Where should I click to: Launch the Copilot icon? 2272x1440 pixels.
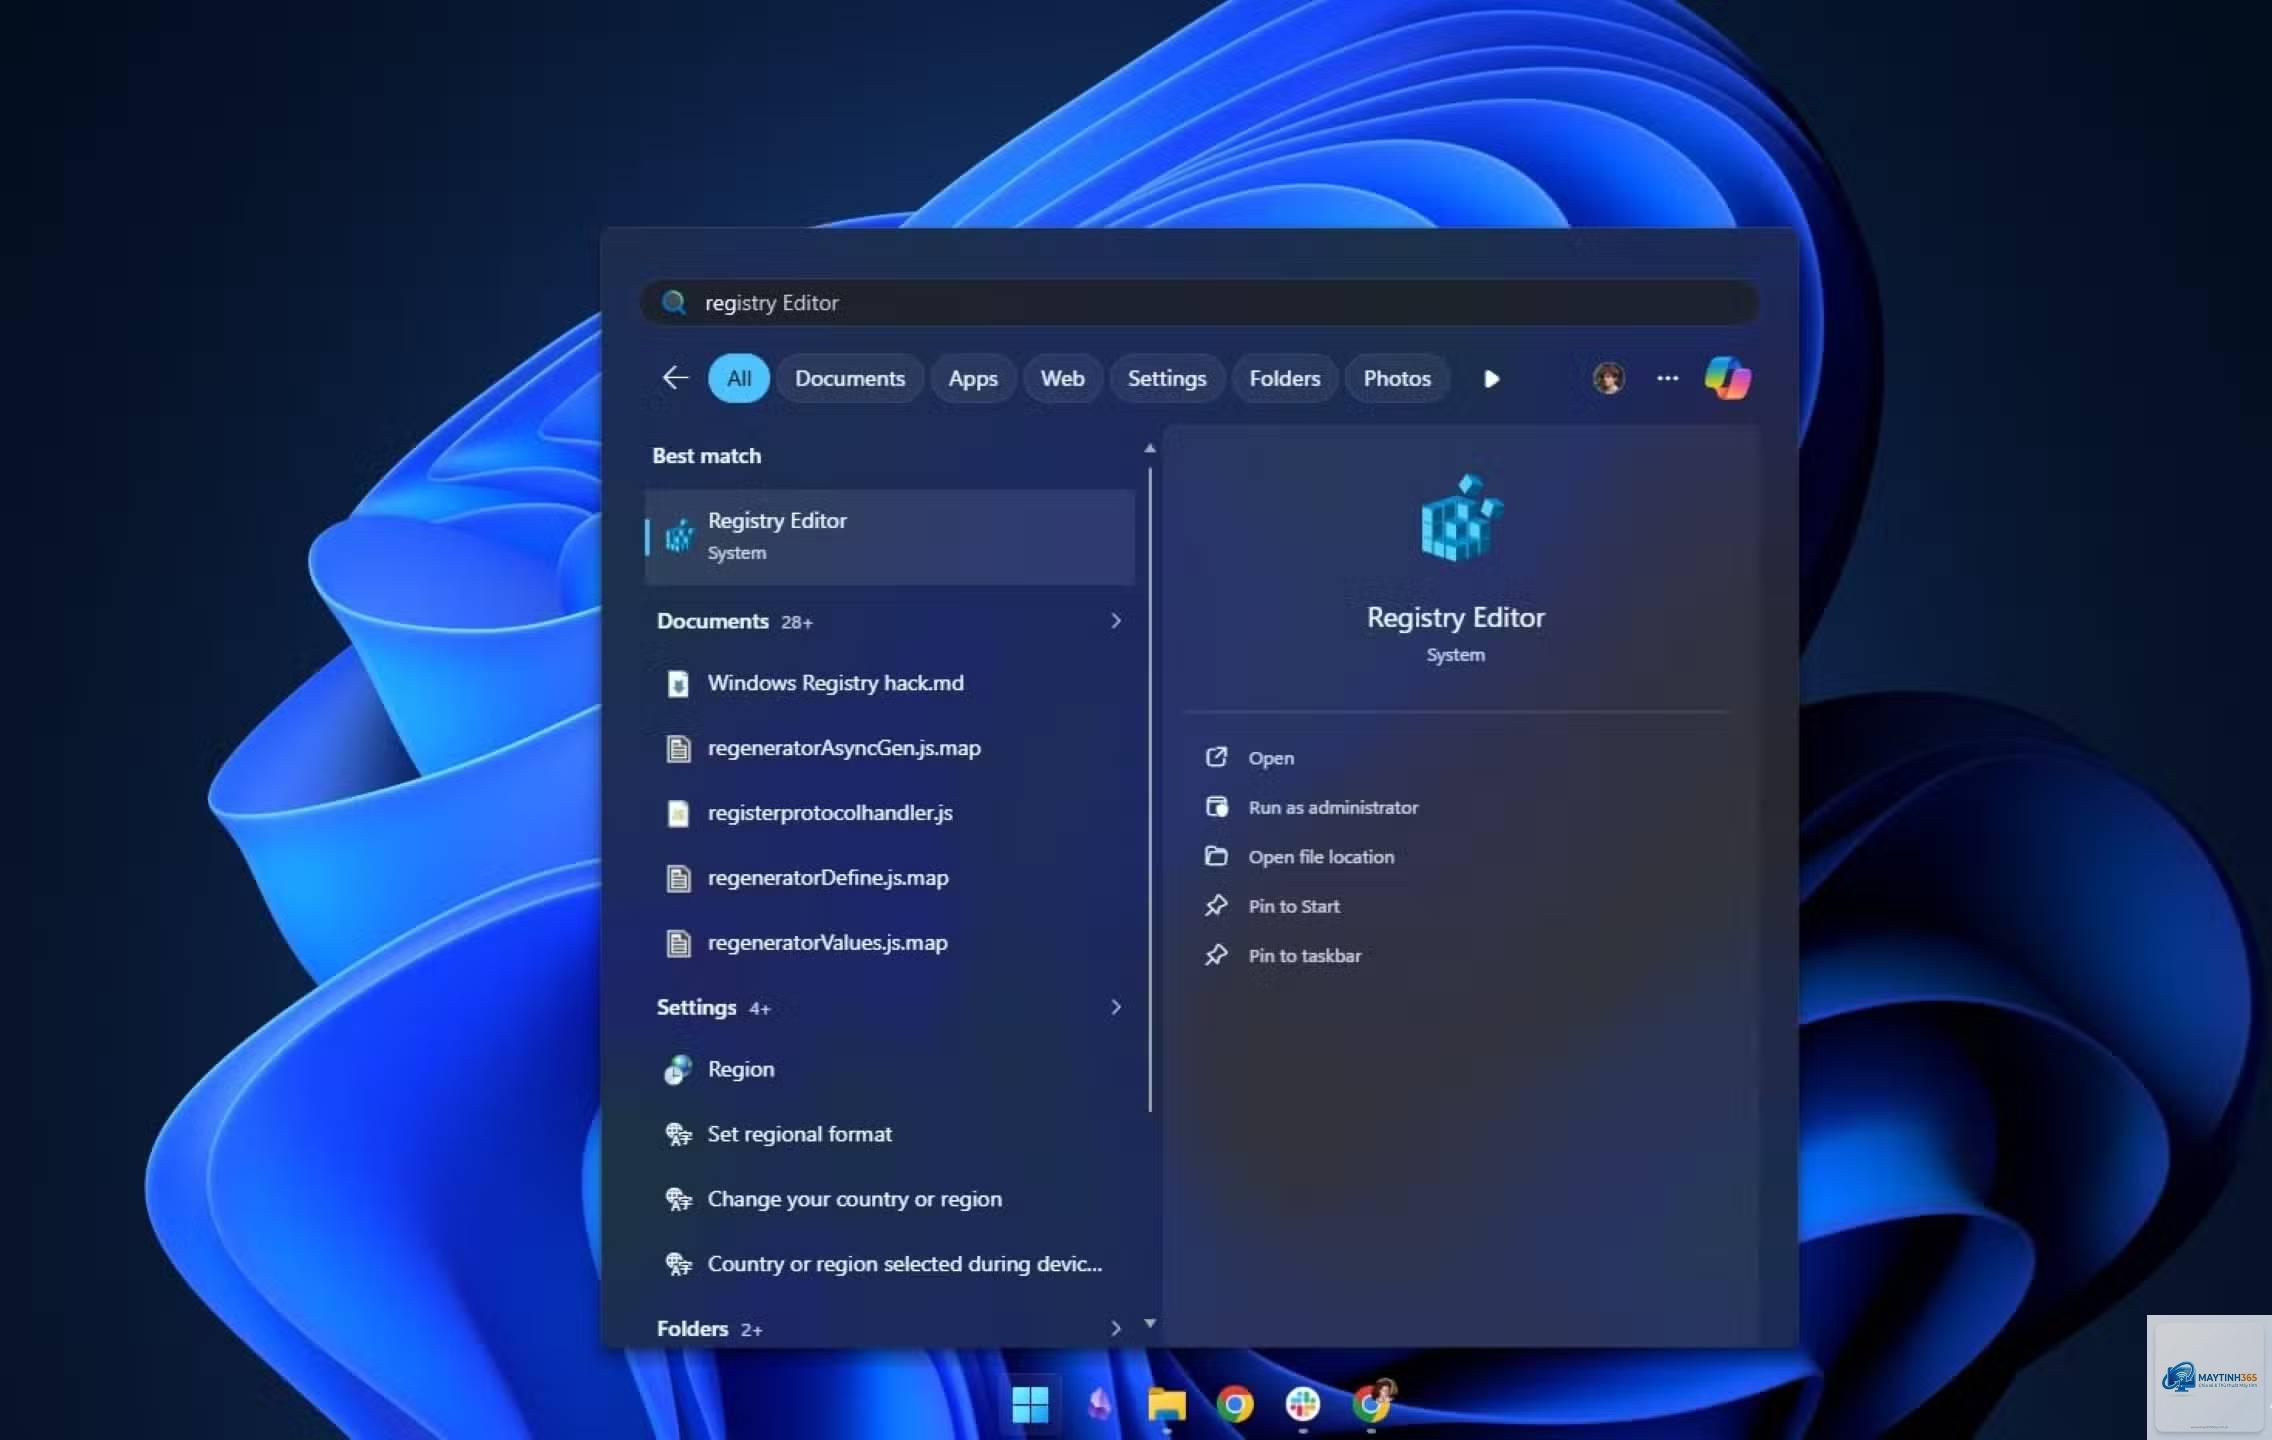pyautogui.click(x=1728, y=378)
